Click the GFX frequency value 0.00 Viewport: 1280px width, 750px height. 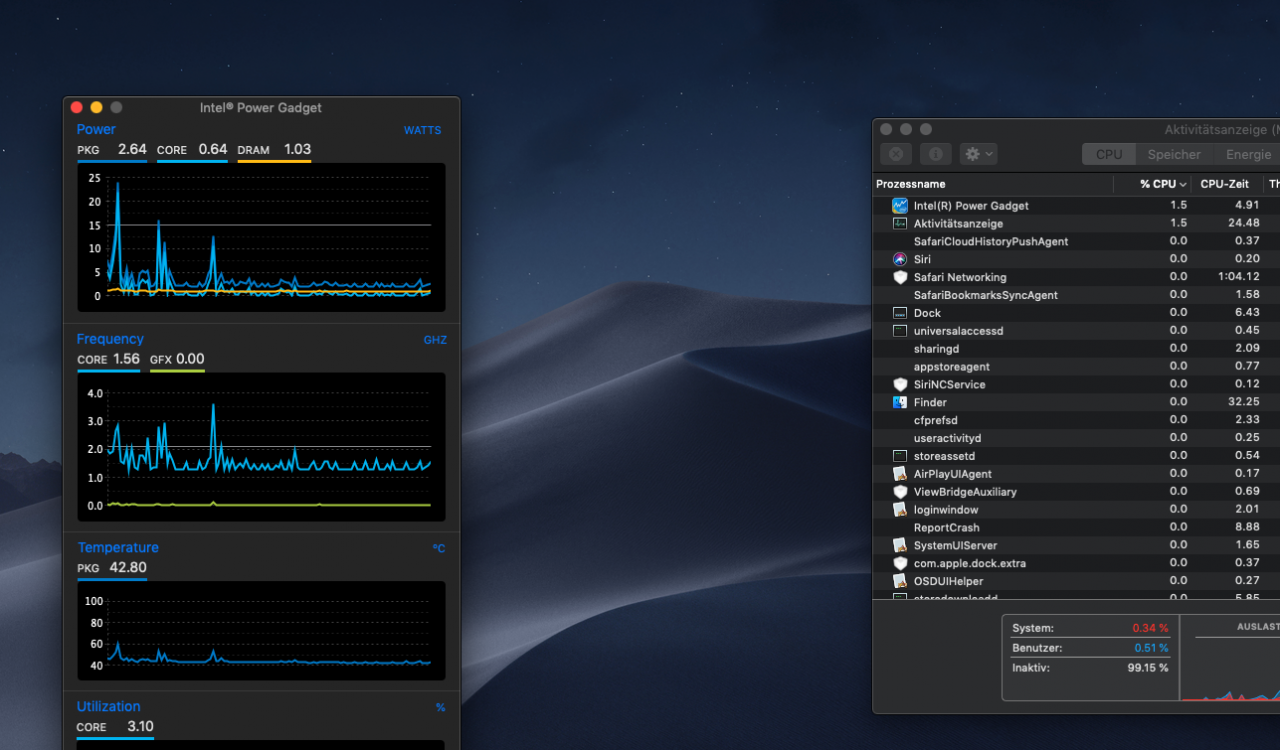click(x=190, y=359)
